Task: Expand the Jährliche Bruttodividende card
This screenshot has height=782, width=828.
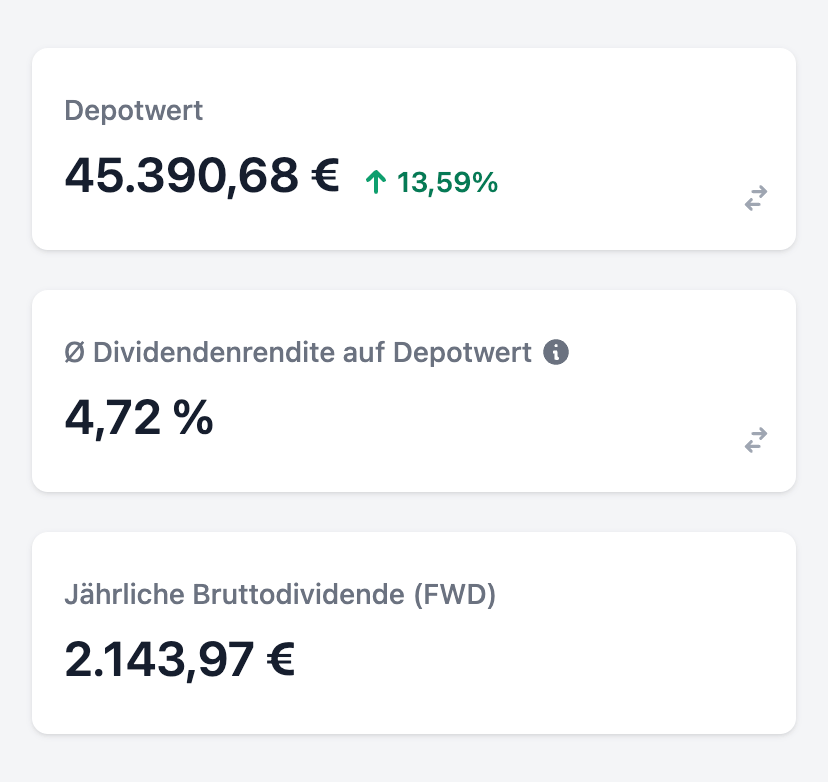Action: (413, 632)
